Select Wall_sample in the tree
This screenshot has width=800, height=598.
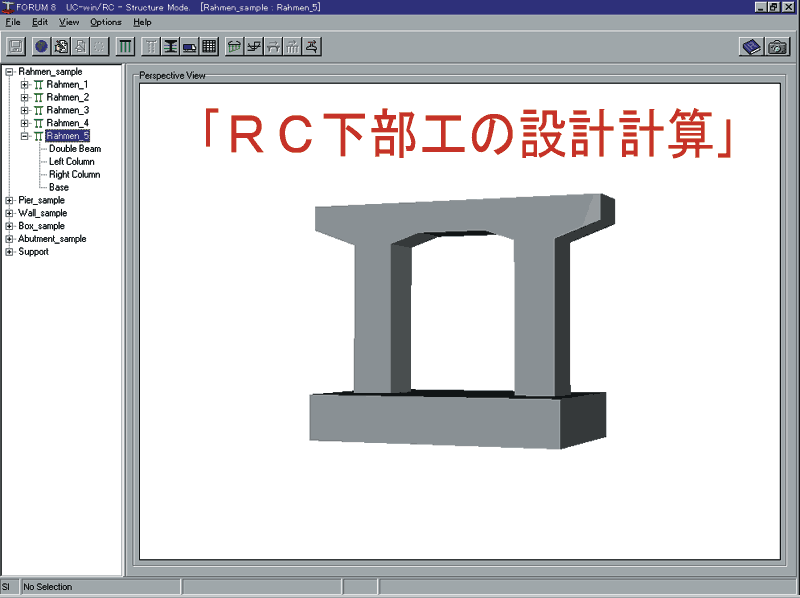click(x=42, y=213)
